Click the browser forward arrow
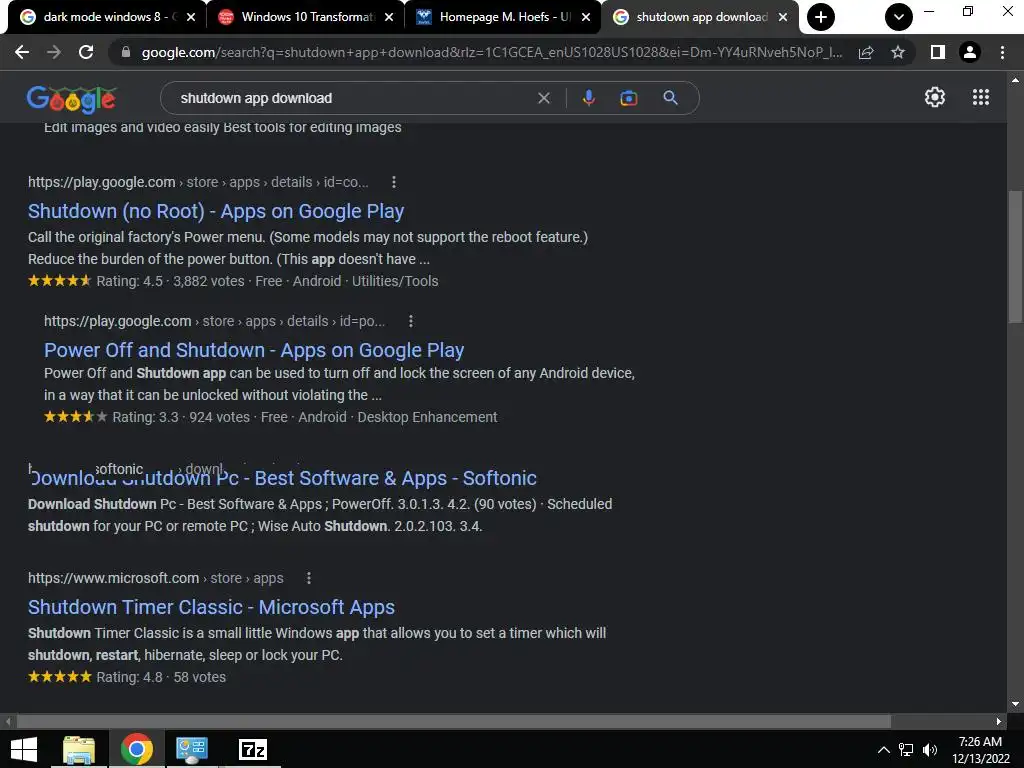1024x768 pixels. click(x=54, y=52)
